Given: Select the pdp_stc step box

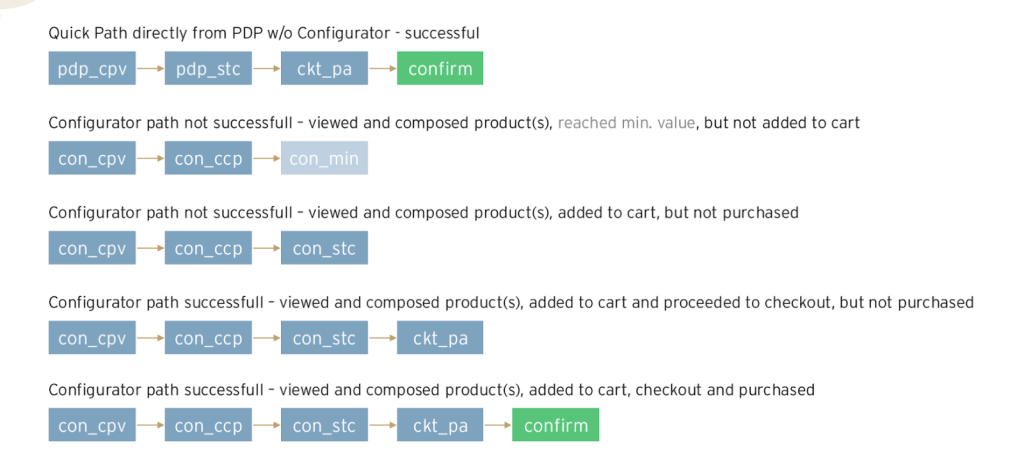Looking at the screenshot, I should [208, 69].
